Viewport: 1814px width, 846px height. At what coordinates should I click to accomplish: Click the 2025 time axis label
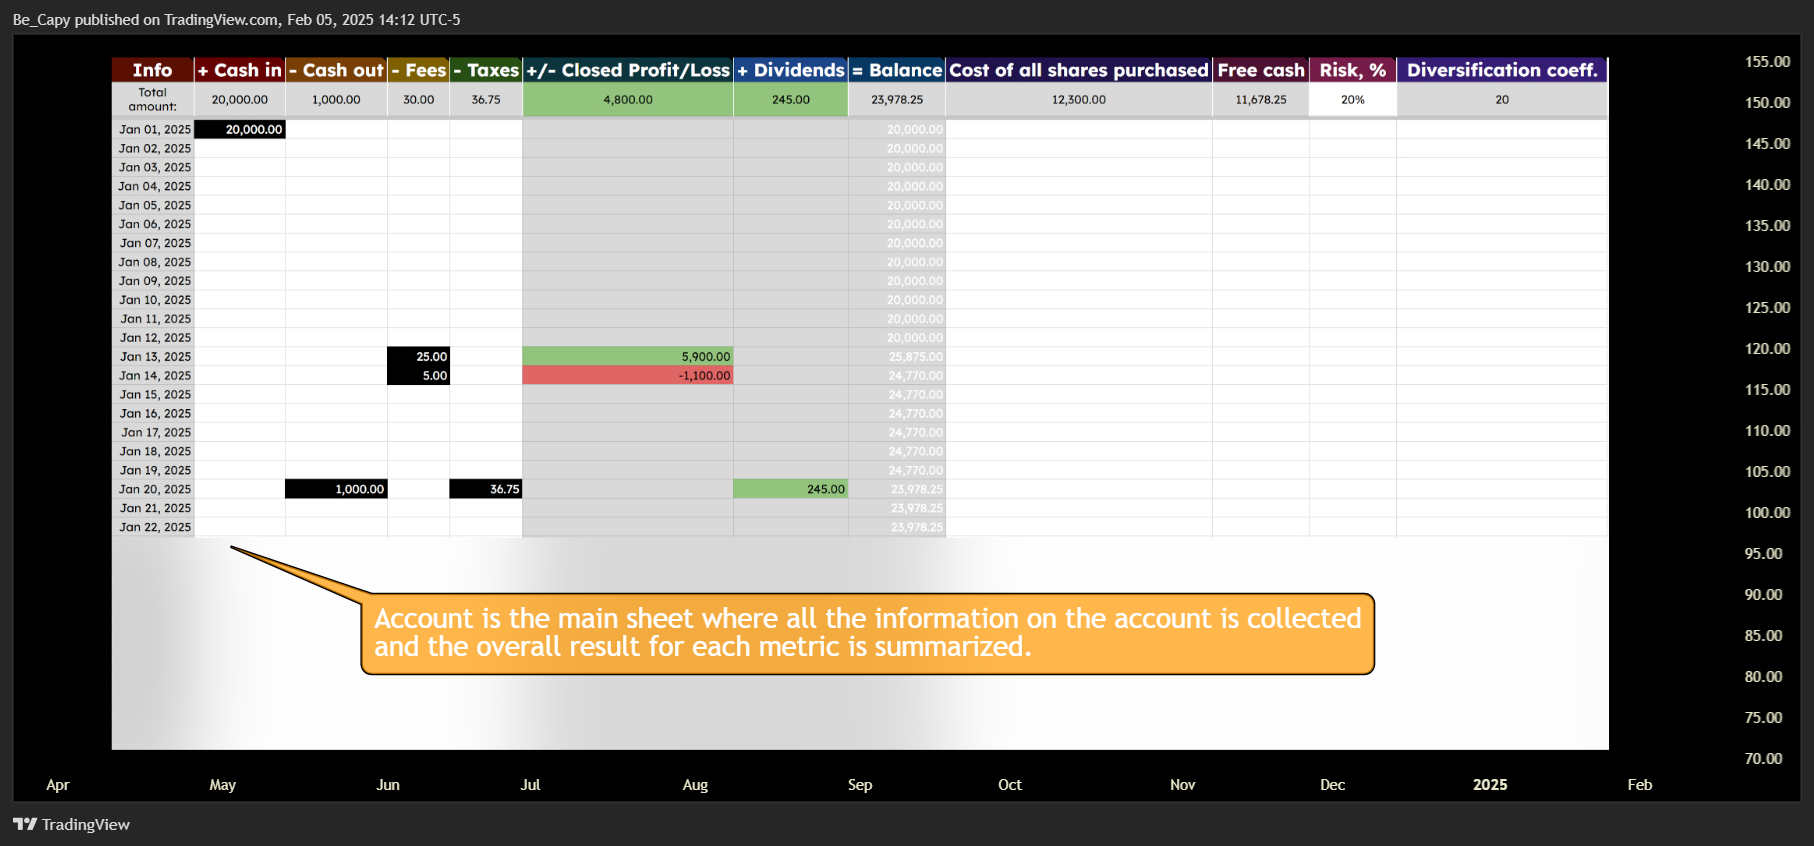click(1490, 785)
